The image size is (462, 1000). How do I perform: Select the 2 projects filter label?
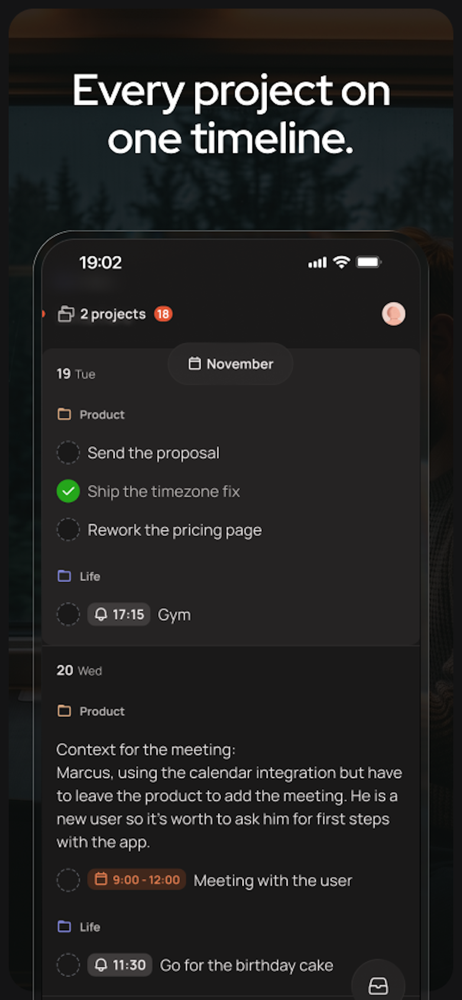[x=113, y=314]
